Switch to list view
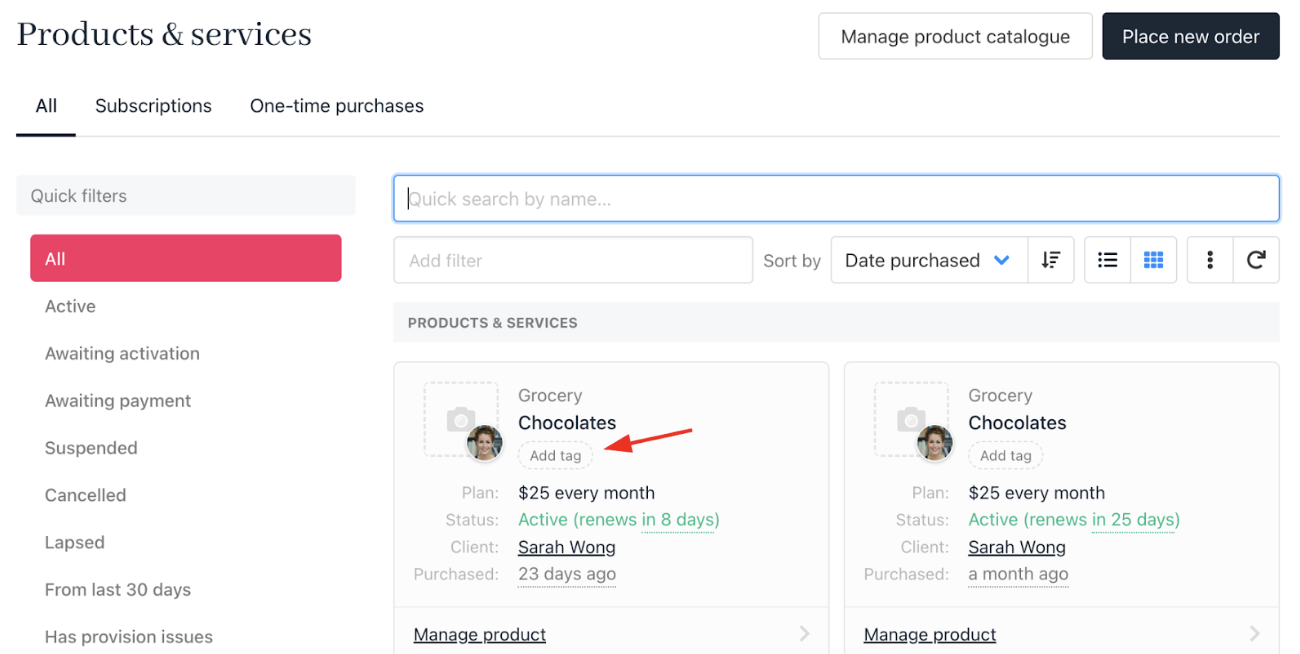1300x654 pixels. [x=1107, y=260]
